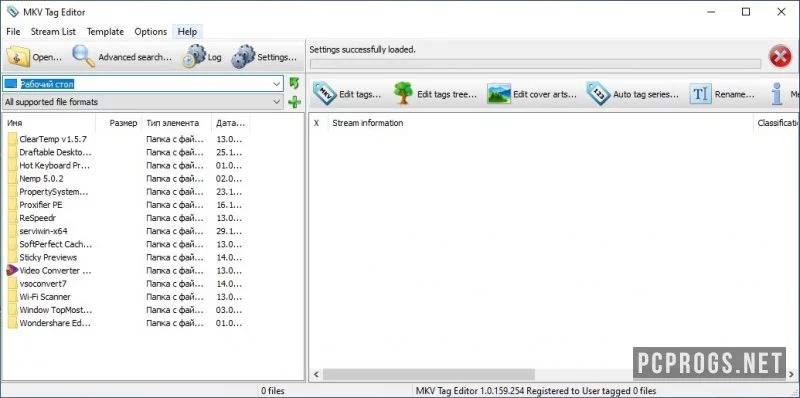This screenshot has width=800, height=398.
Task: Select the Window TopMost... row name
Action: click(56, 310)
